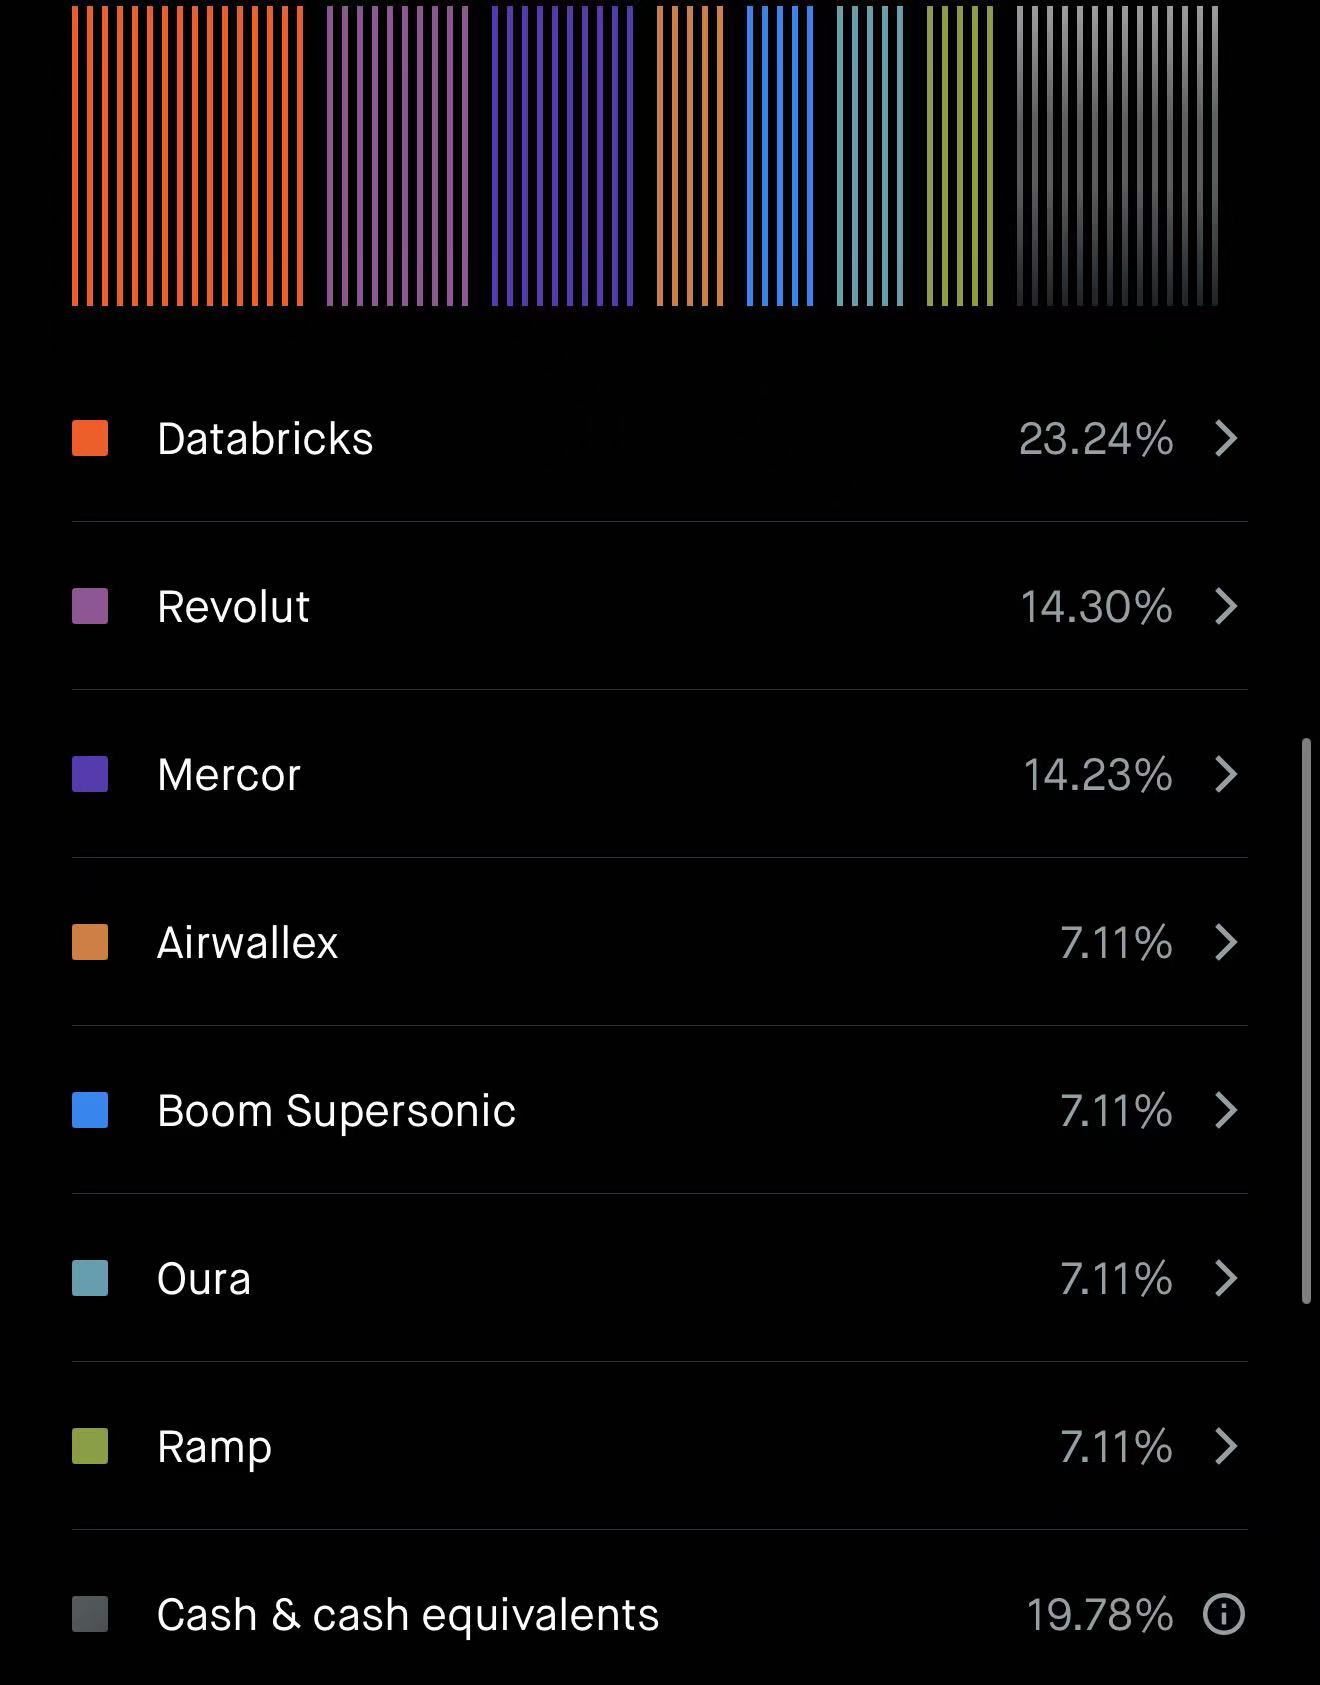The image size is (1320, 1685).
Task: Click the orange Databricks color swatch
Action: click(90, 438)
